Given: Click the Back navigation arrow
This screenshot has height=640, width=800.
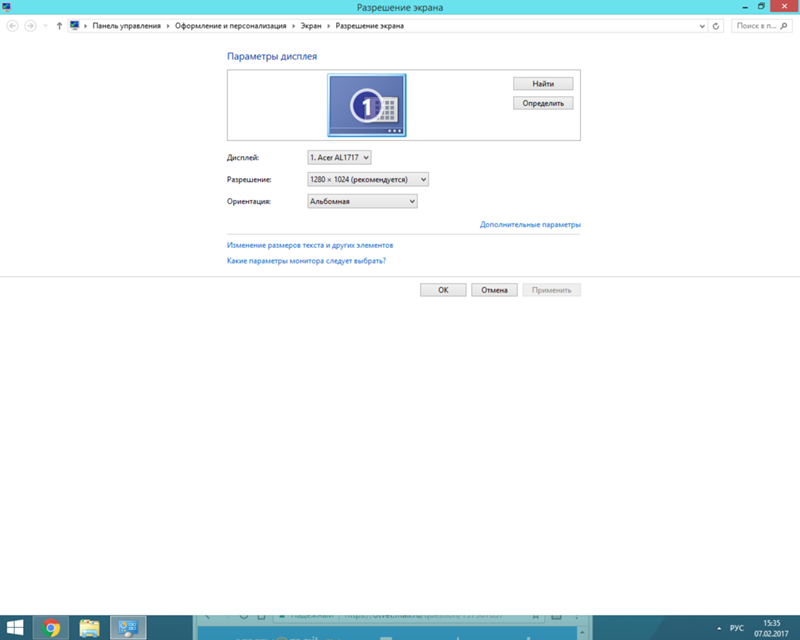Looking at the screenshot, I should (x=12, y=25).
